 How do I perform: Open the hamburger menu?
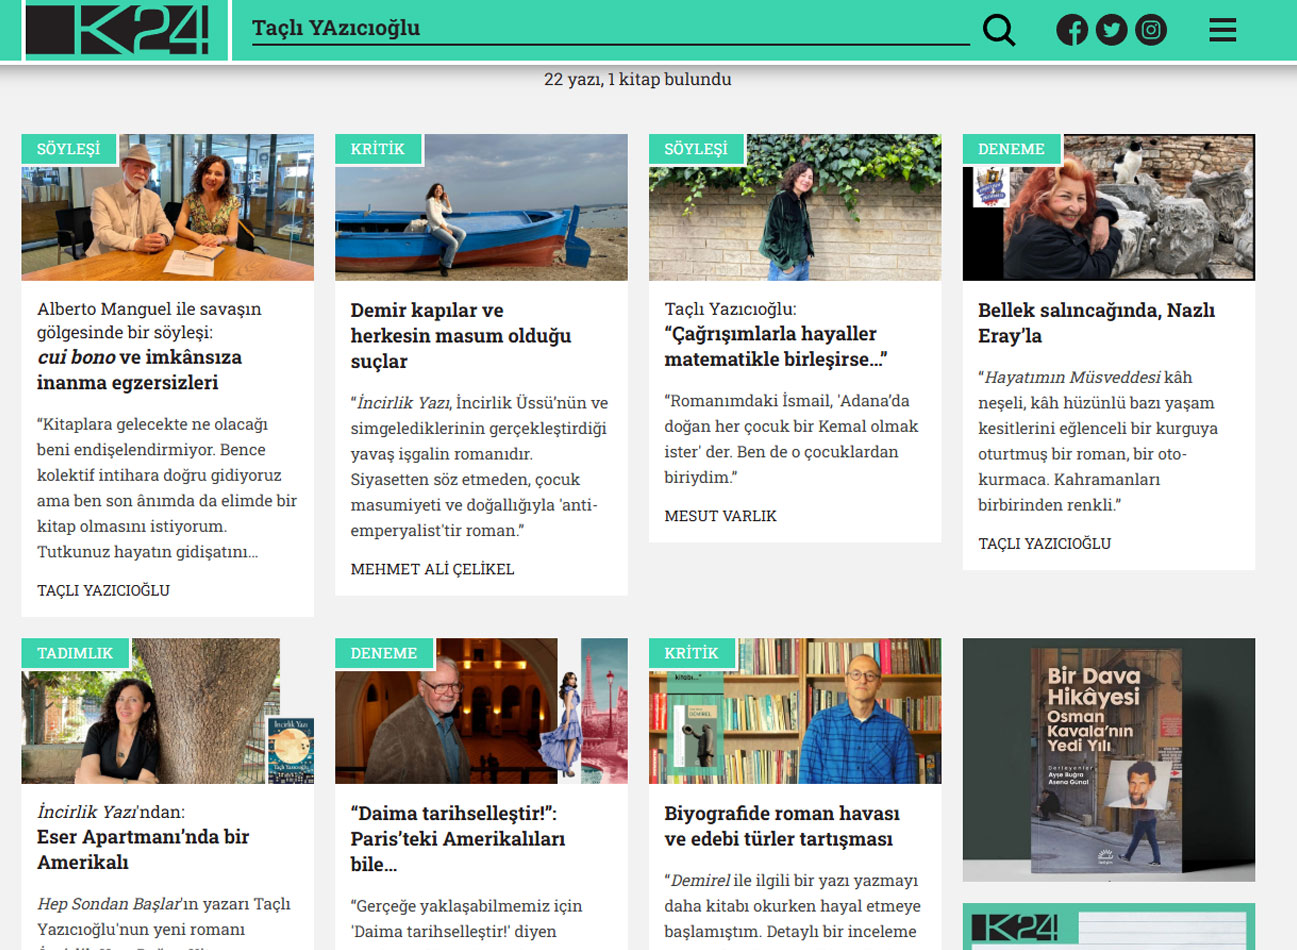point(1222,30)
